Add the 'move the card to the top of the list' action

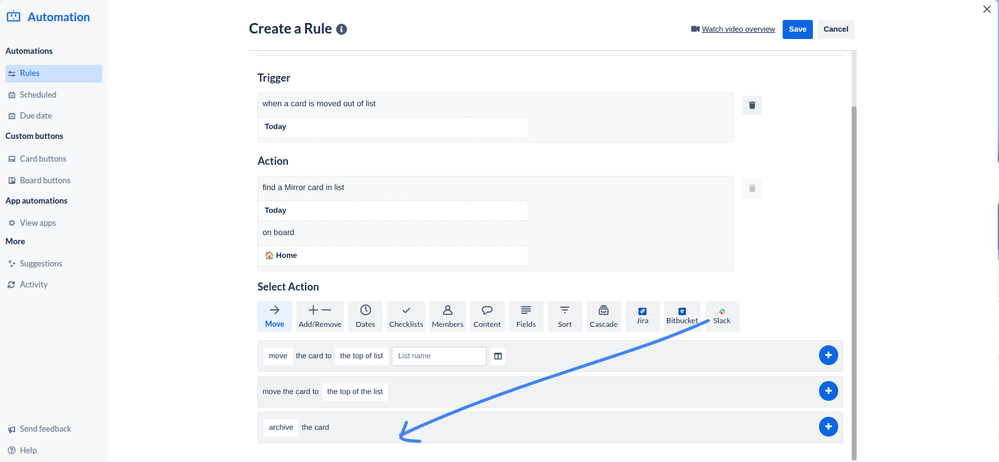coord(828,391)
